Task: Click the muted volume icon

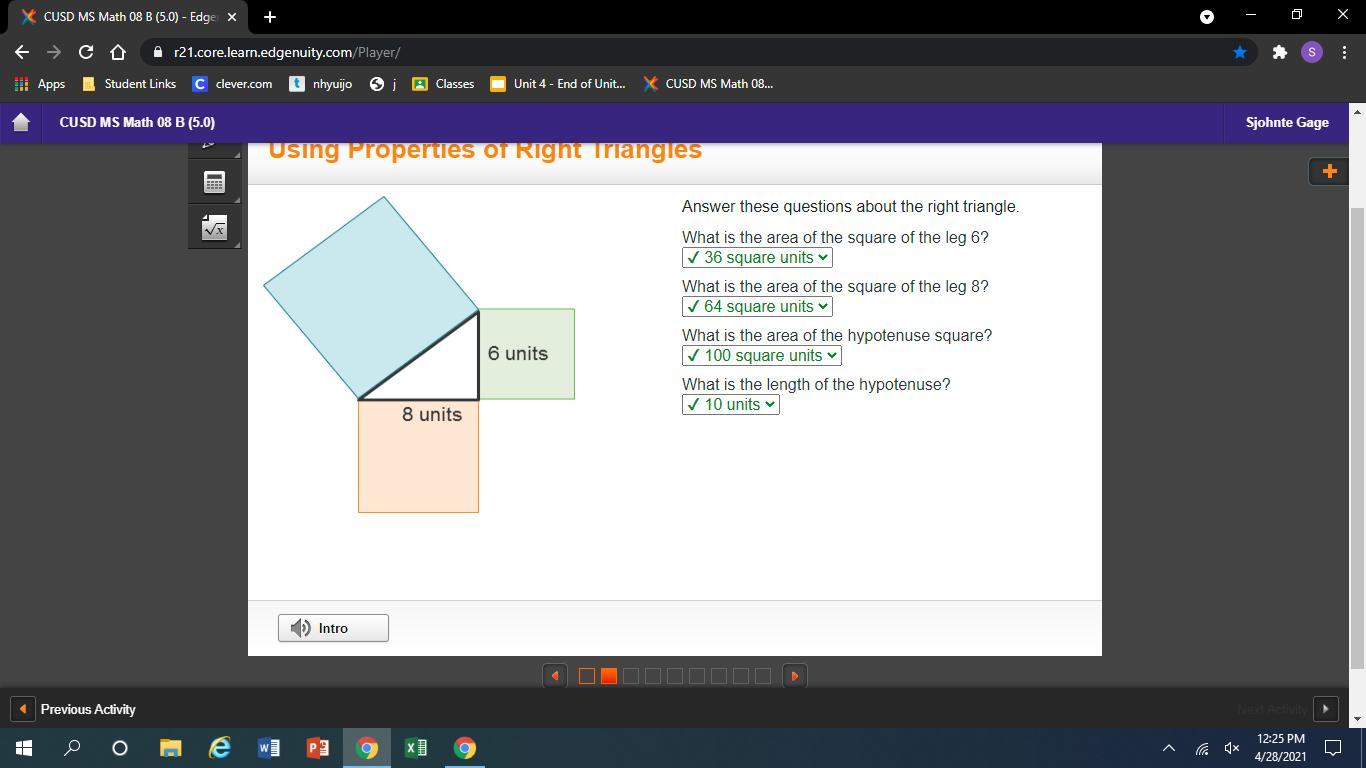Action: tap(1232, 748)
